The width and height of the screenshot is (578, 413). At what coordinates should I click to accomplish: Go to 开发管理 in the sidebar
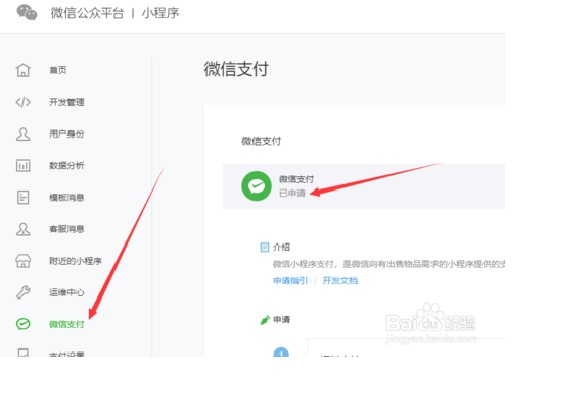(x=67, y=102)
